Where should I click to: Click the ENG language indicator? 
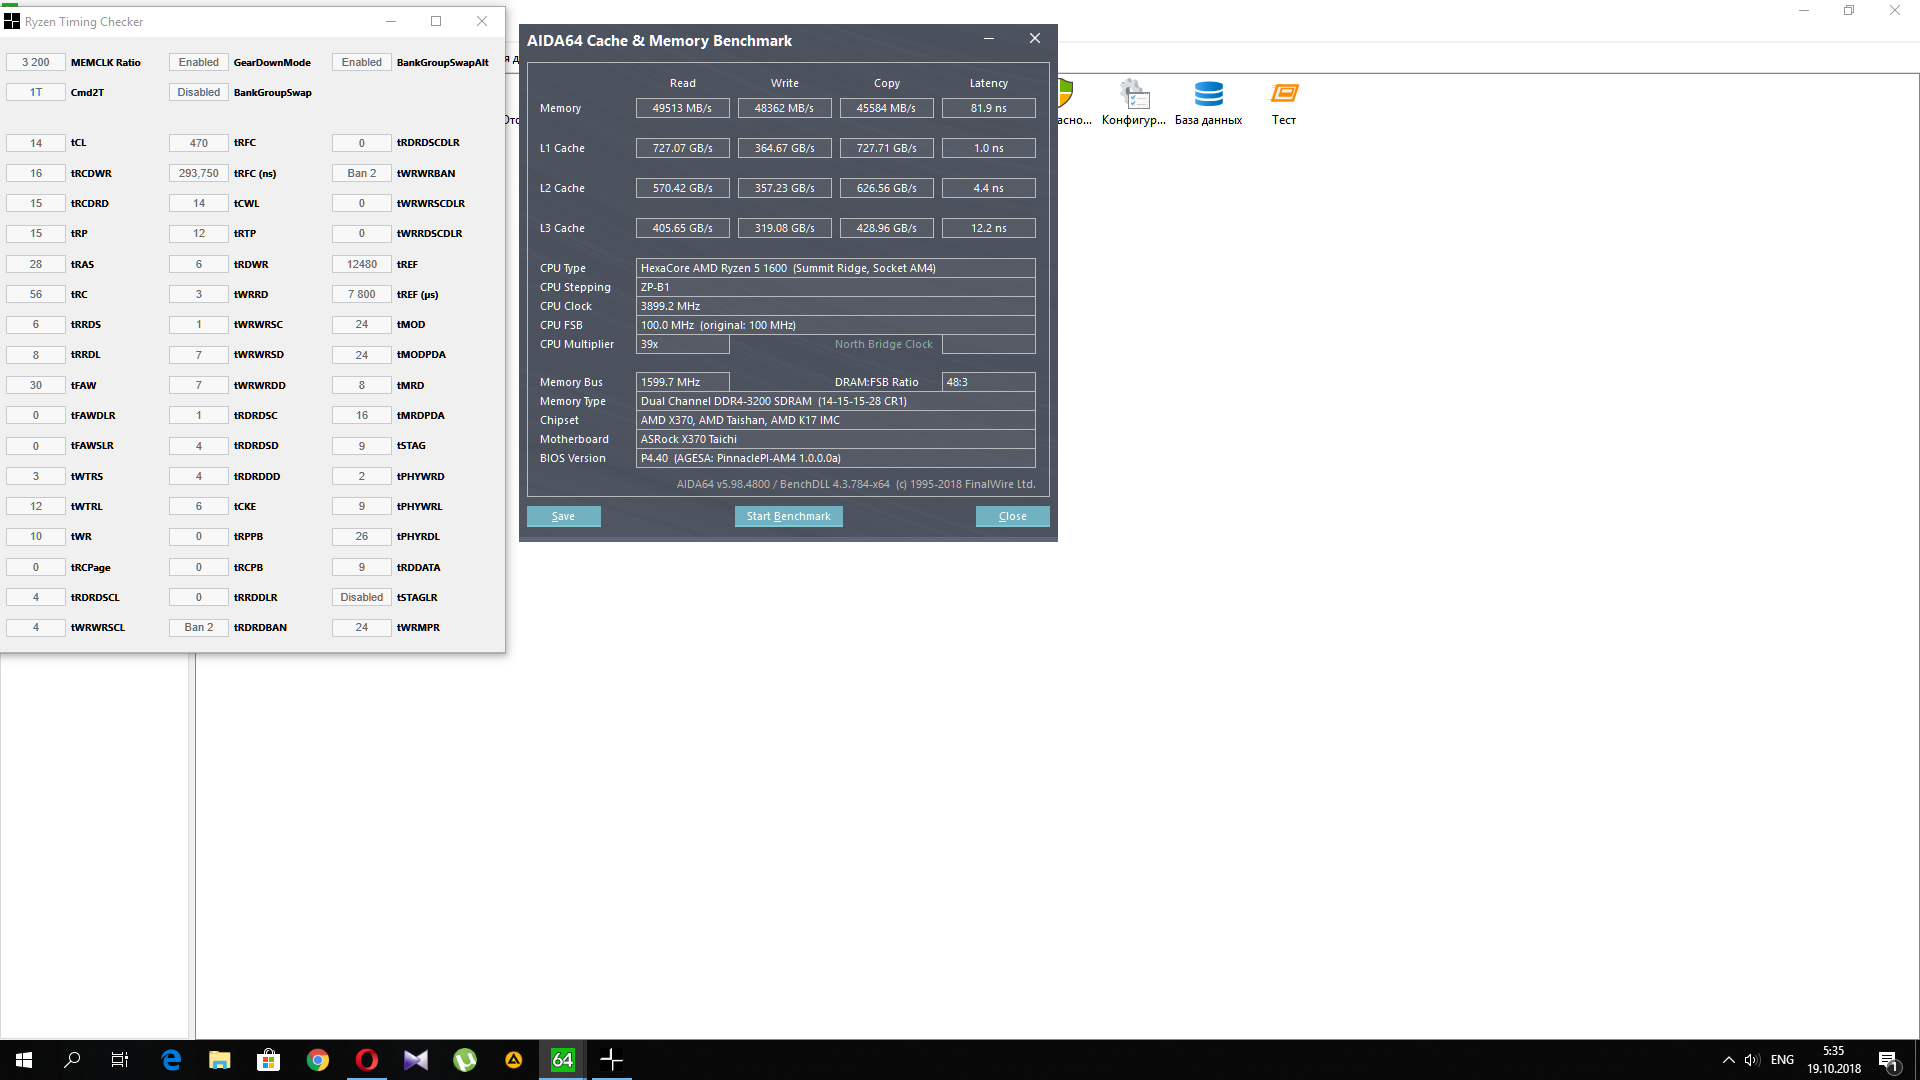tap(1782, 1060)
